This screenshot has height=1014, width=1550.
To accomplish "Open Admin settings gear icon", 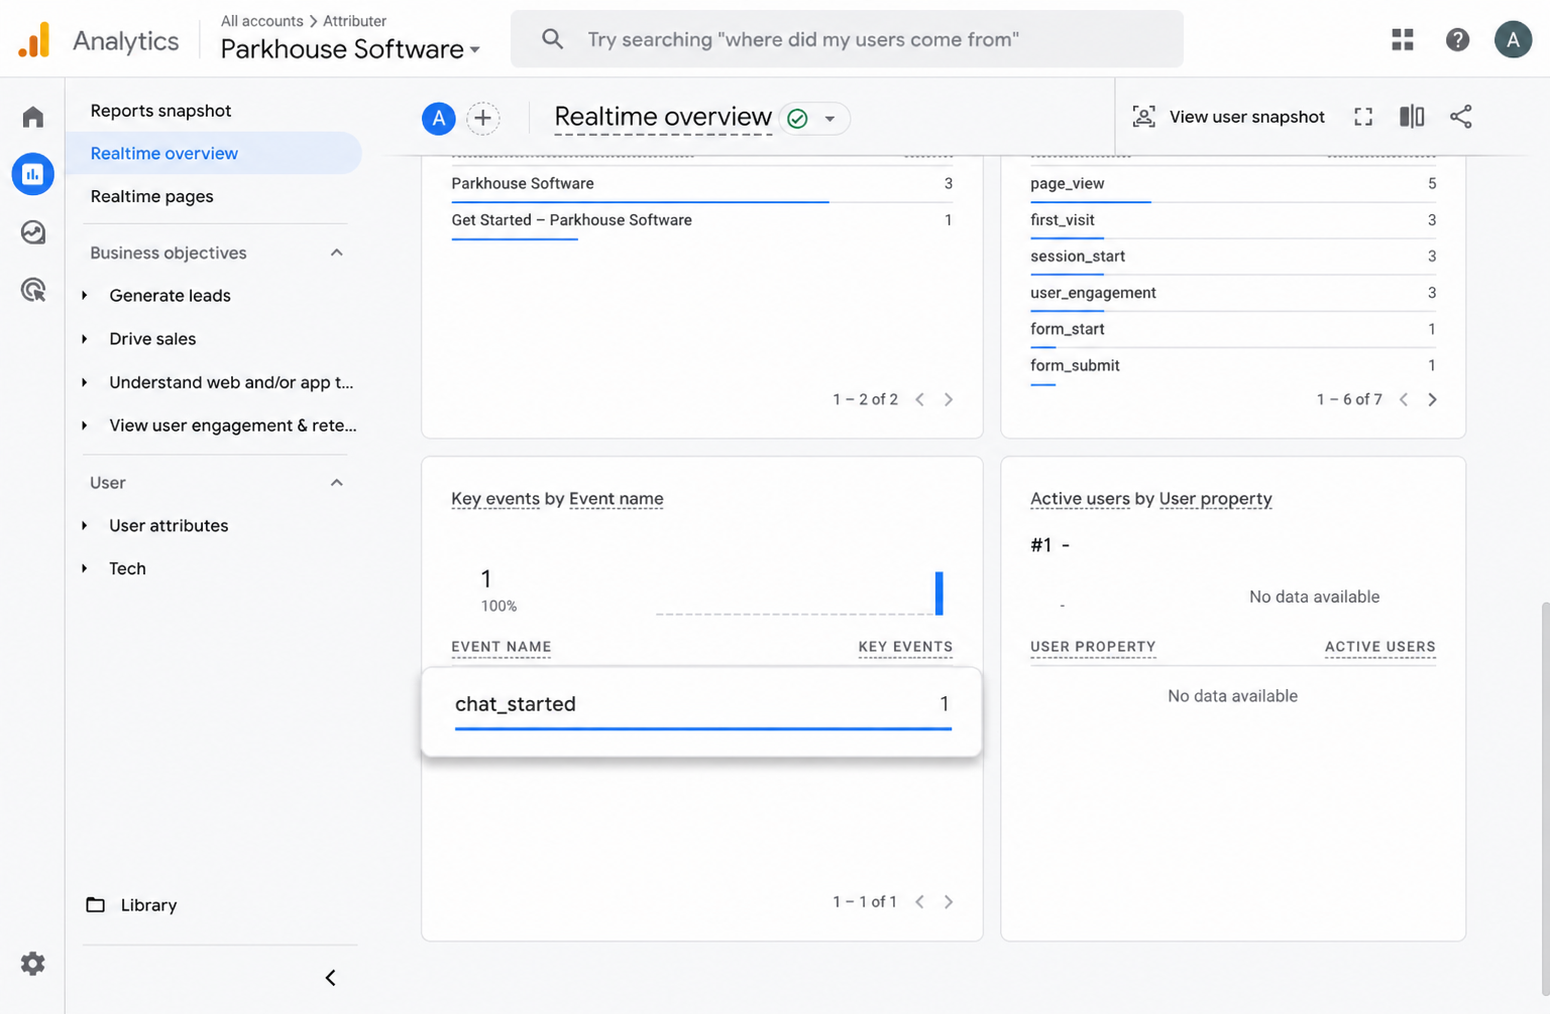I will [33, 963].
